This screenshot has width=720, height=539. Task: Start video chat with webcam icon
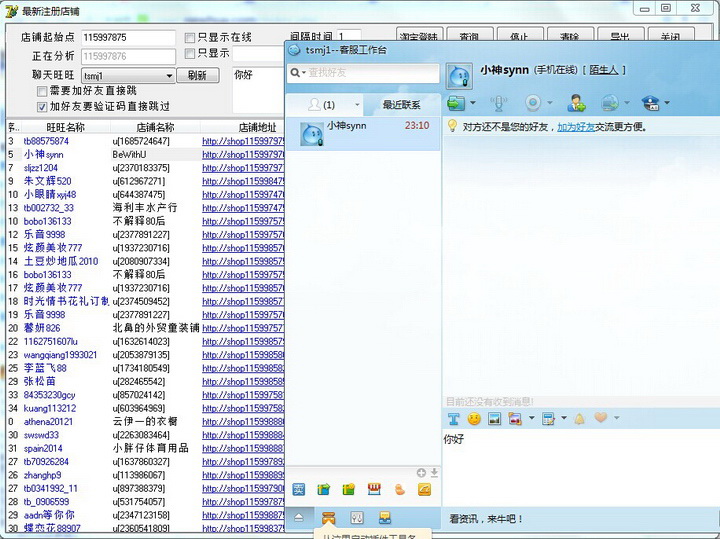[x=533, y=103]
